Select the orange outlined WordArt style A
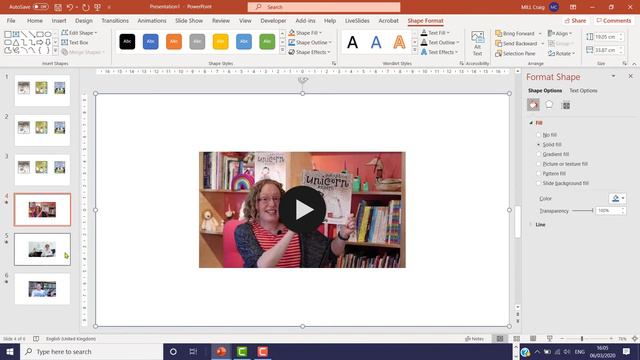This screenshot has width=640, height=360. 399,42
